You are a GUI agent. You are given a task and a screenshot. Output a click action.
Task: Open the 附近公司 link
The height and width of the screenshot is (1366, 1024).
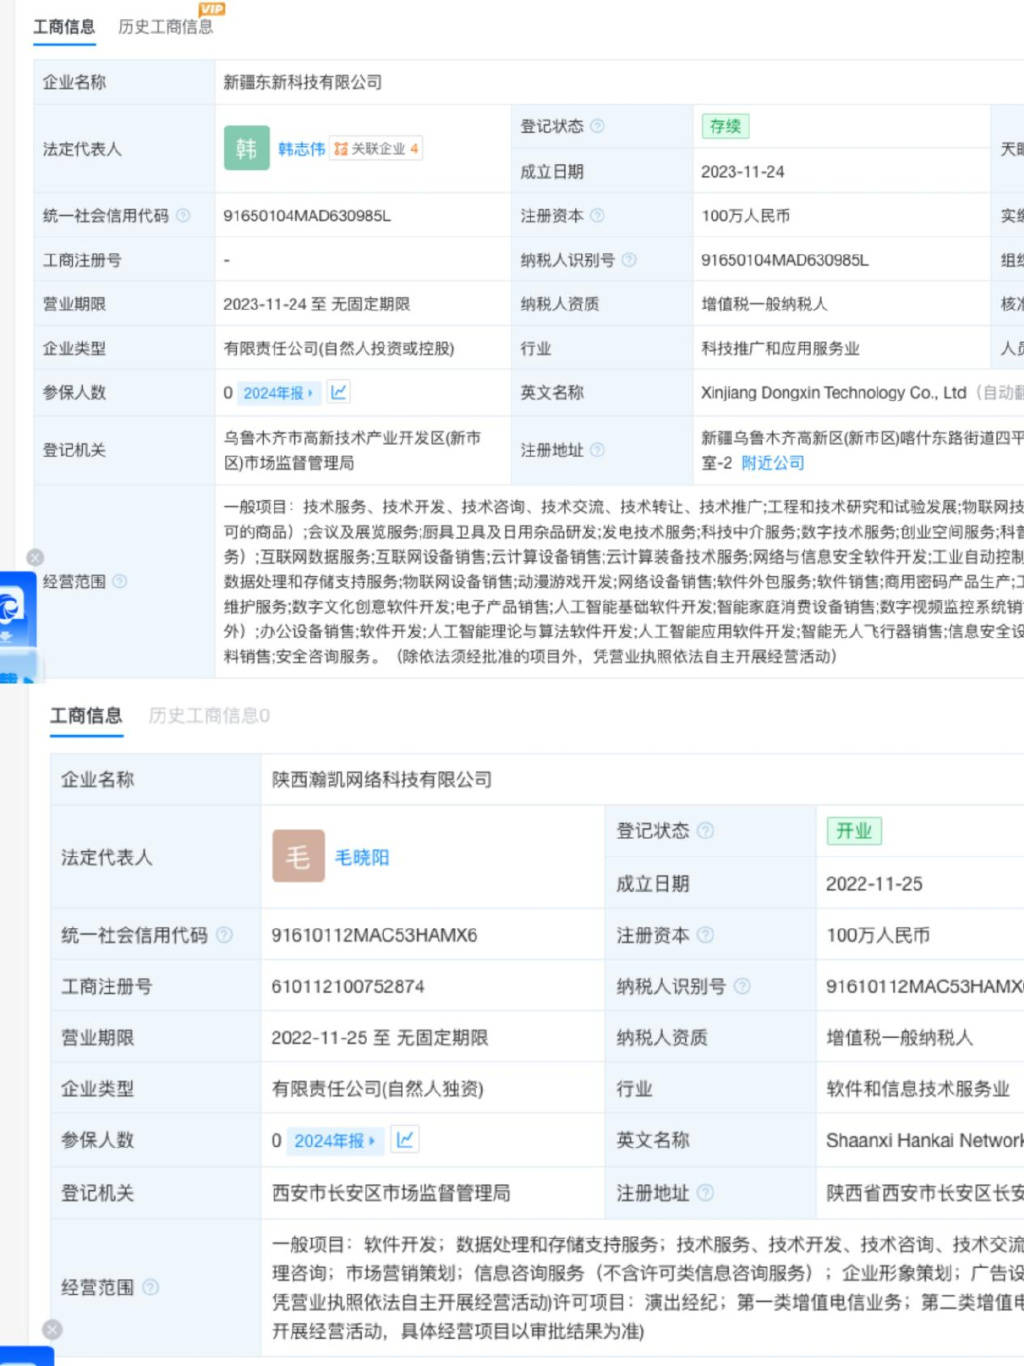pos(774,463)
